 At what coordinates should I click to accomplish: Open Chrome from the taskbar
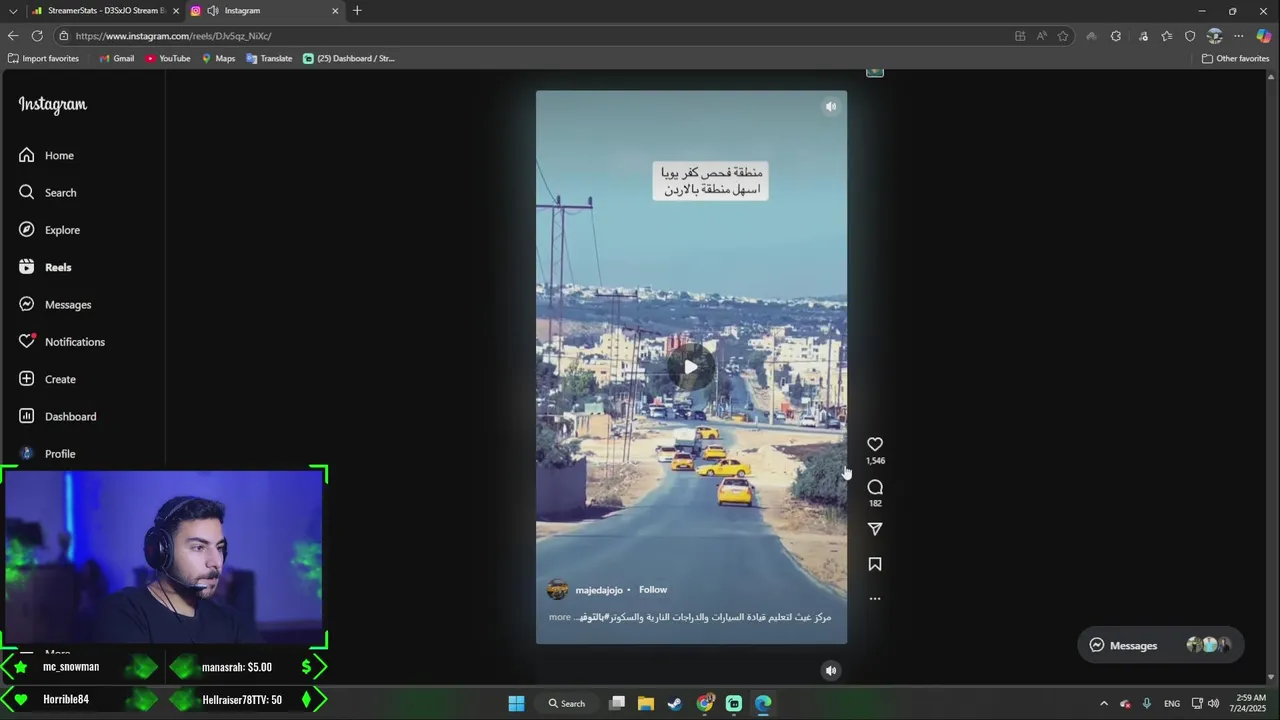pyautogui.click(x=705, y=703)
